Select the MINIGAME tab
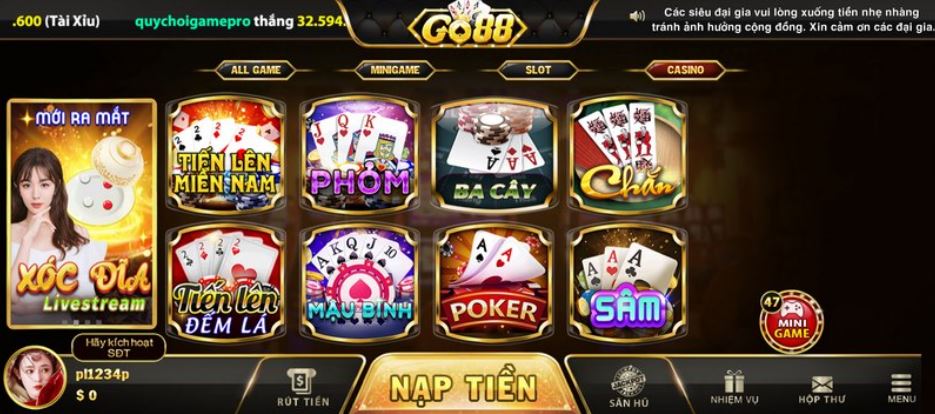Viewport: 935px width, 414px height. click(x=395, y=70)
